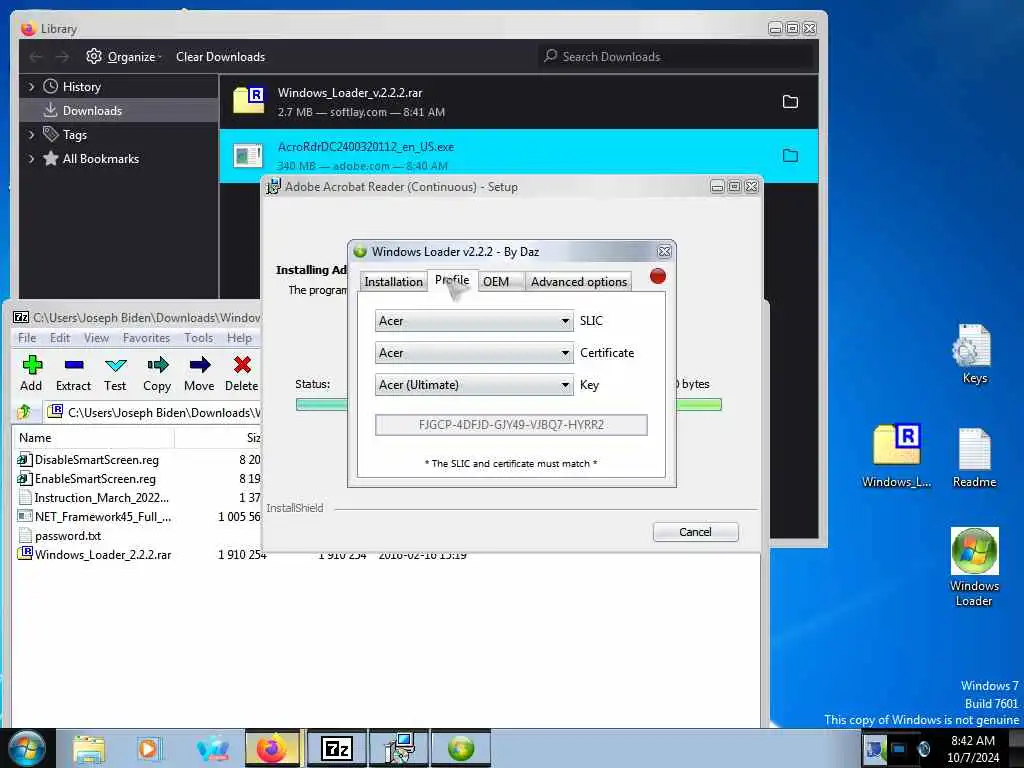
Task: Select Instruction_March_2022 file in 7-Zip
Action: click(101, 498)
